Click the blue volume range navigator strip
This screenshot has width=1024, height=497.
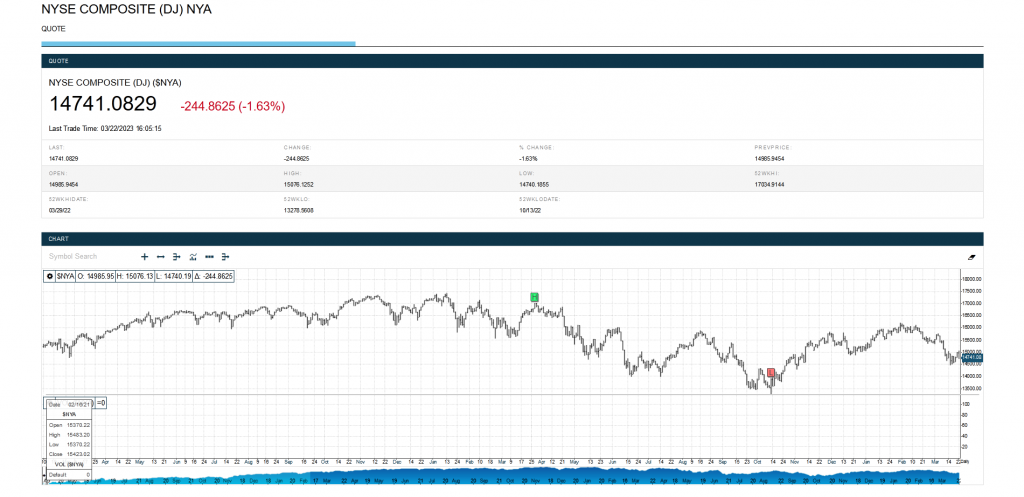tap(500, 475)
